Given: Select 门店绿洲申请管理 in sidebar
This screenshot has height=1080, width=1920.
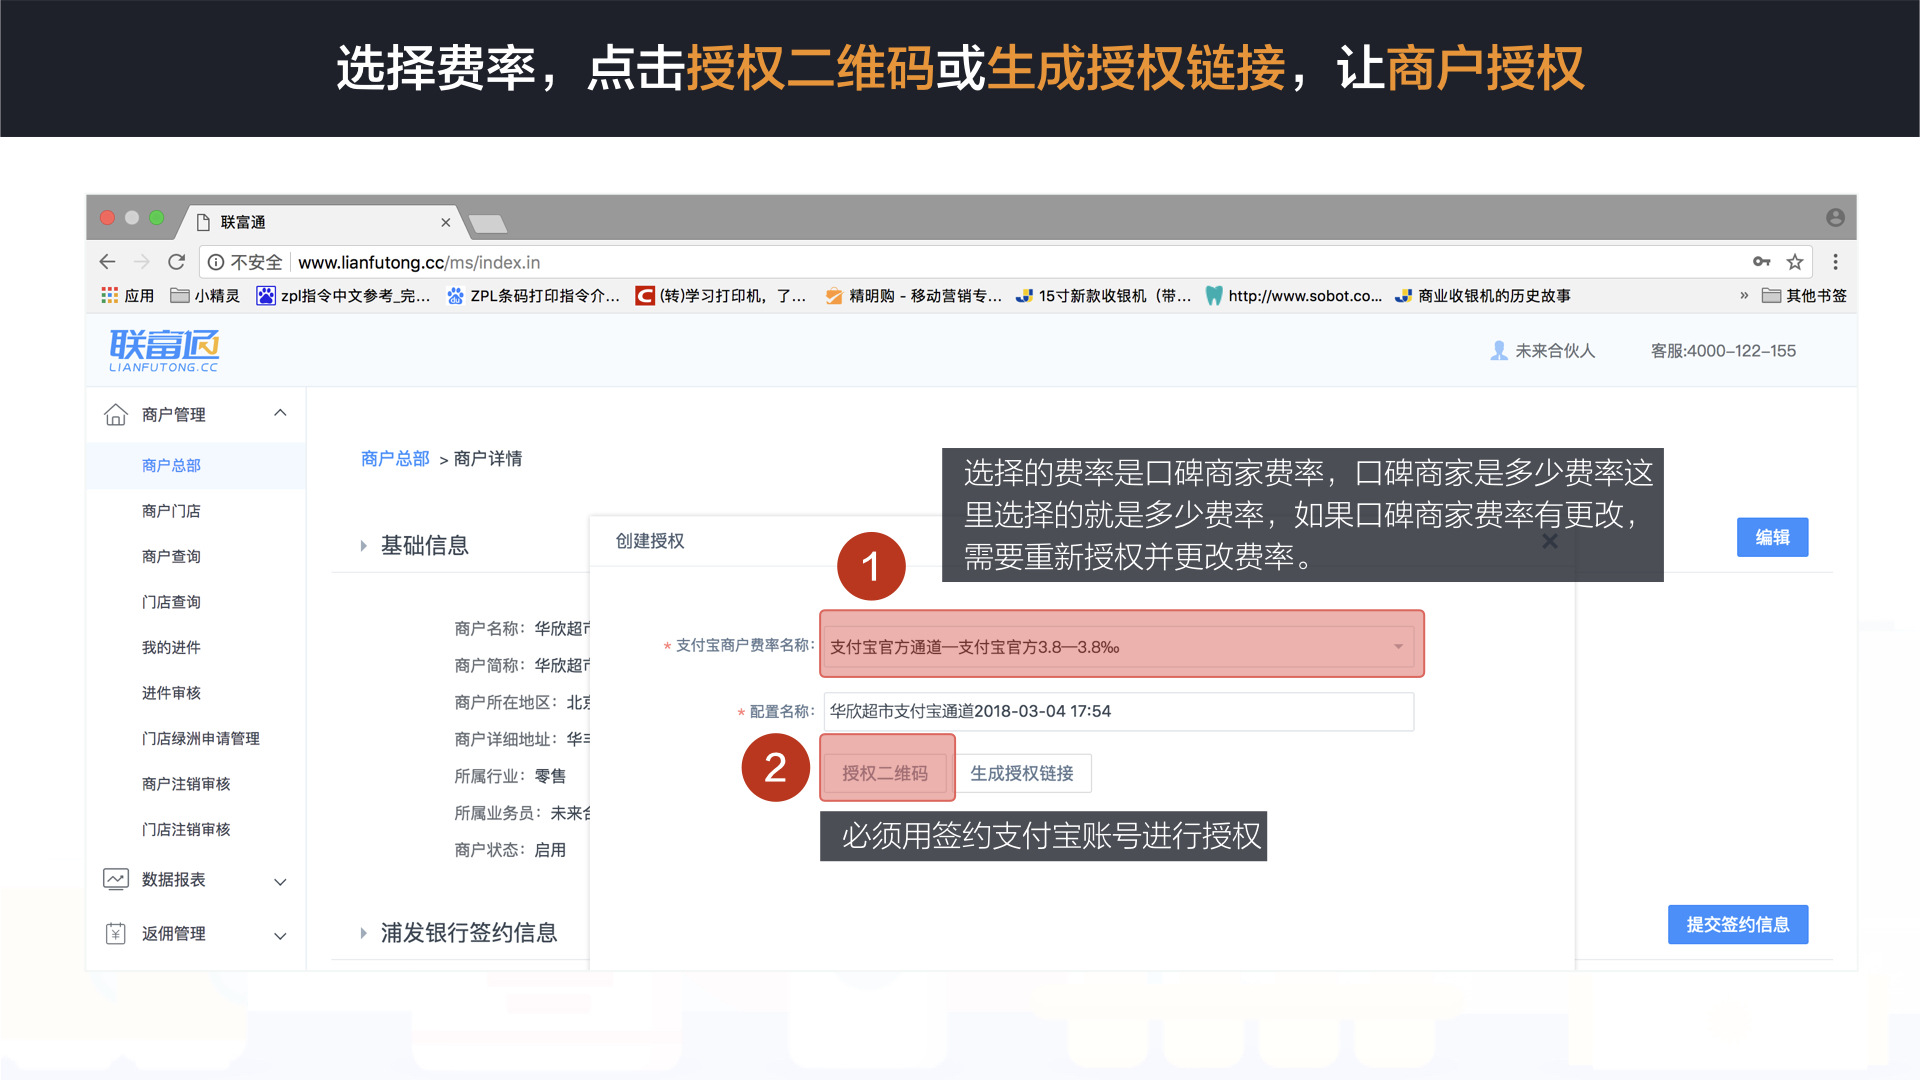Looking at the screenshot, I should click(x=200, y=738).
